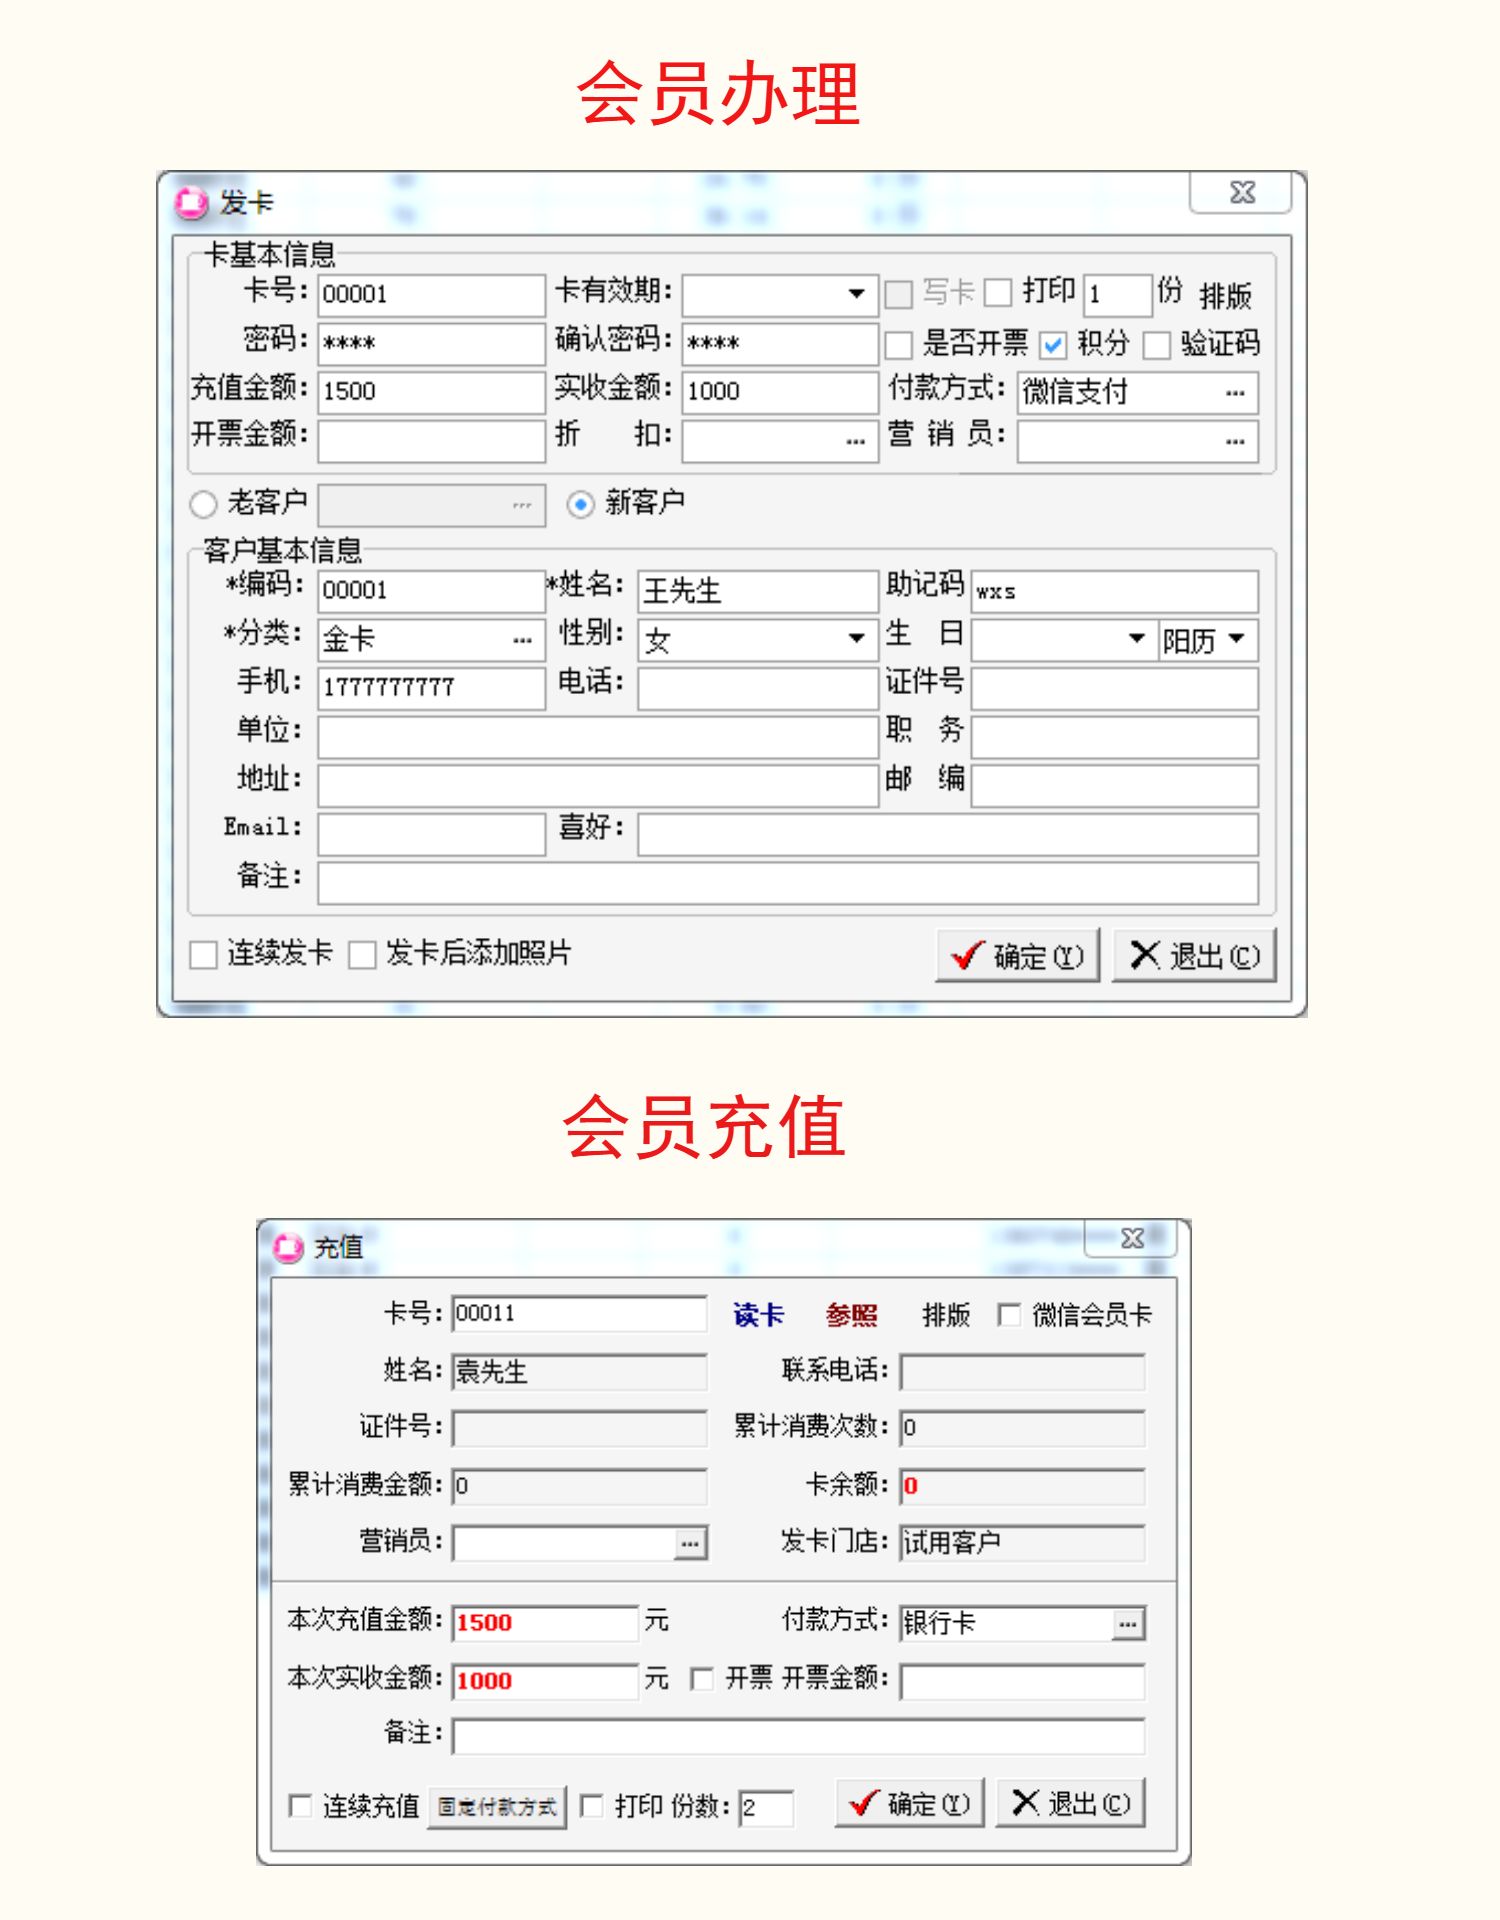Click 助记码 field showing wxs
Screen dimensions: 1500x1920
(1114, 591)
